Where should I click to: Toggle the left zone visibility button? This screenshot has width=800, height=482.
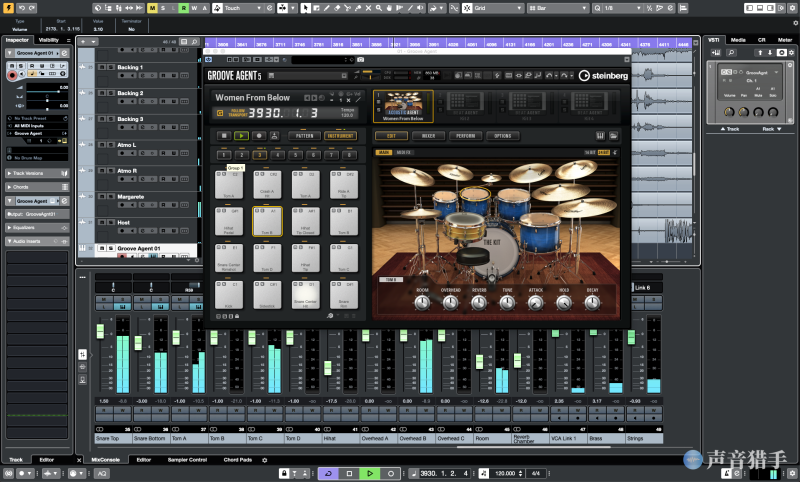coord(749,8)
